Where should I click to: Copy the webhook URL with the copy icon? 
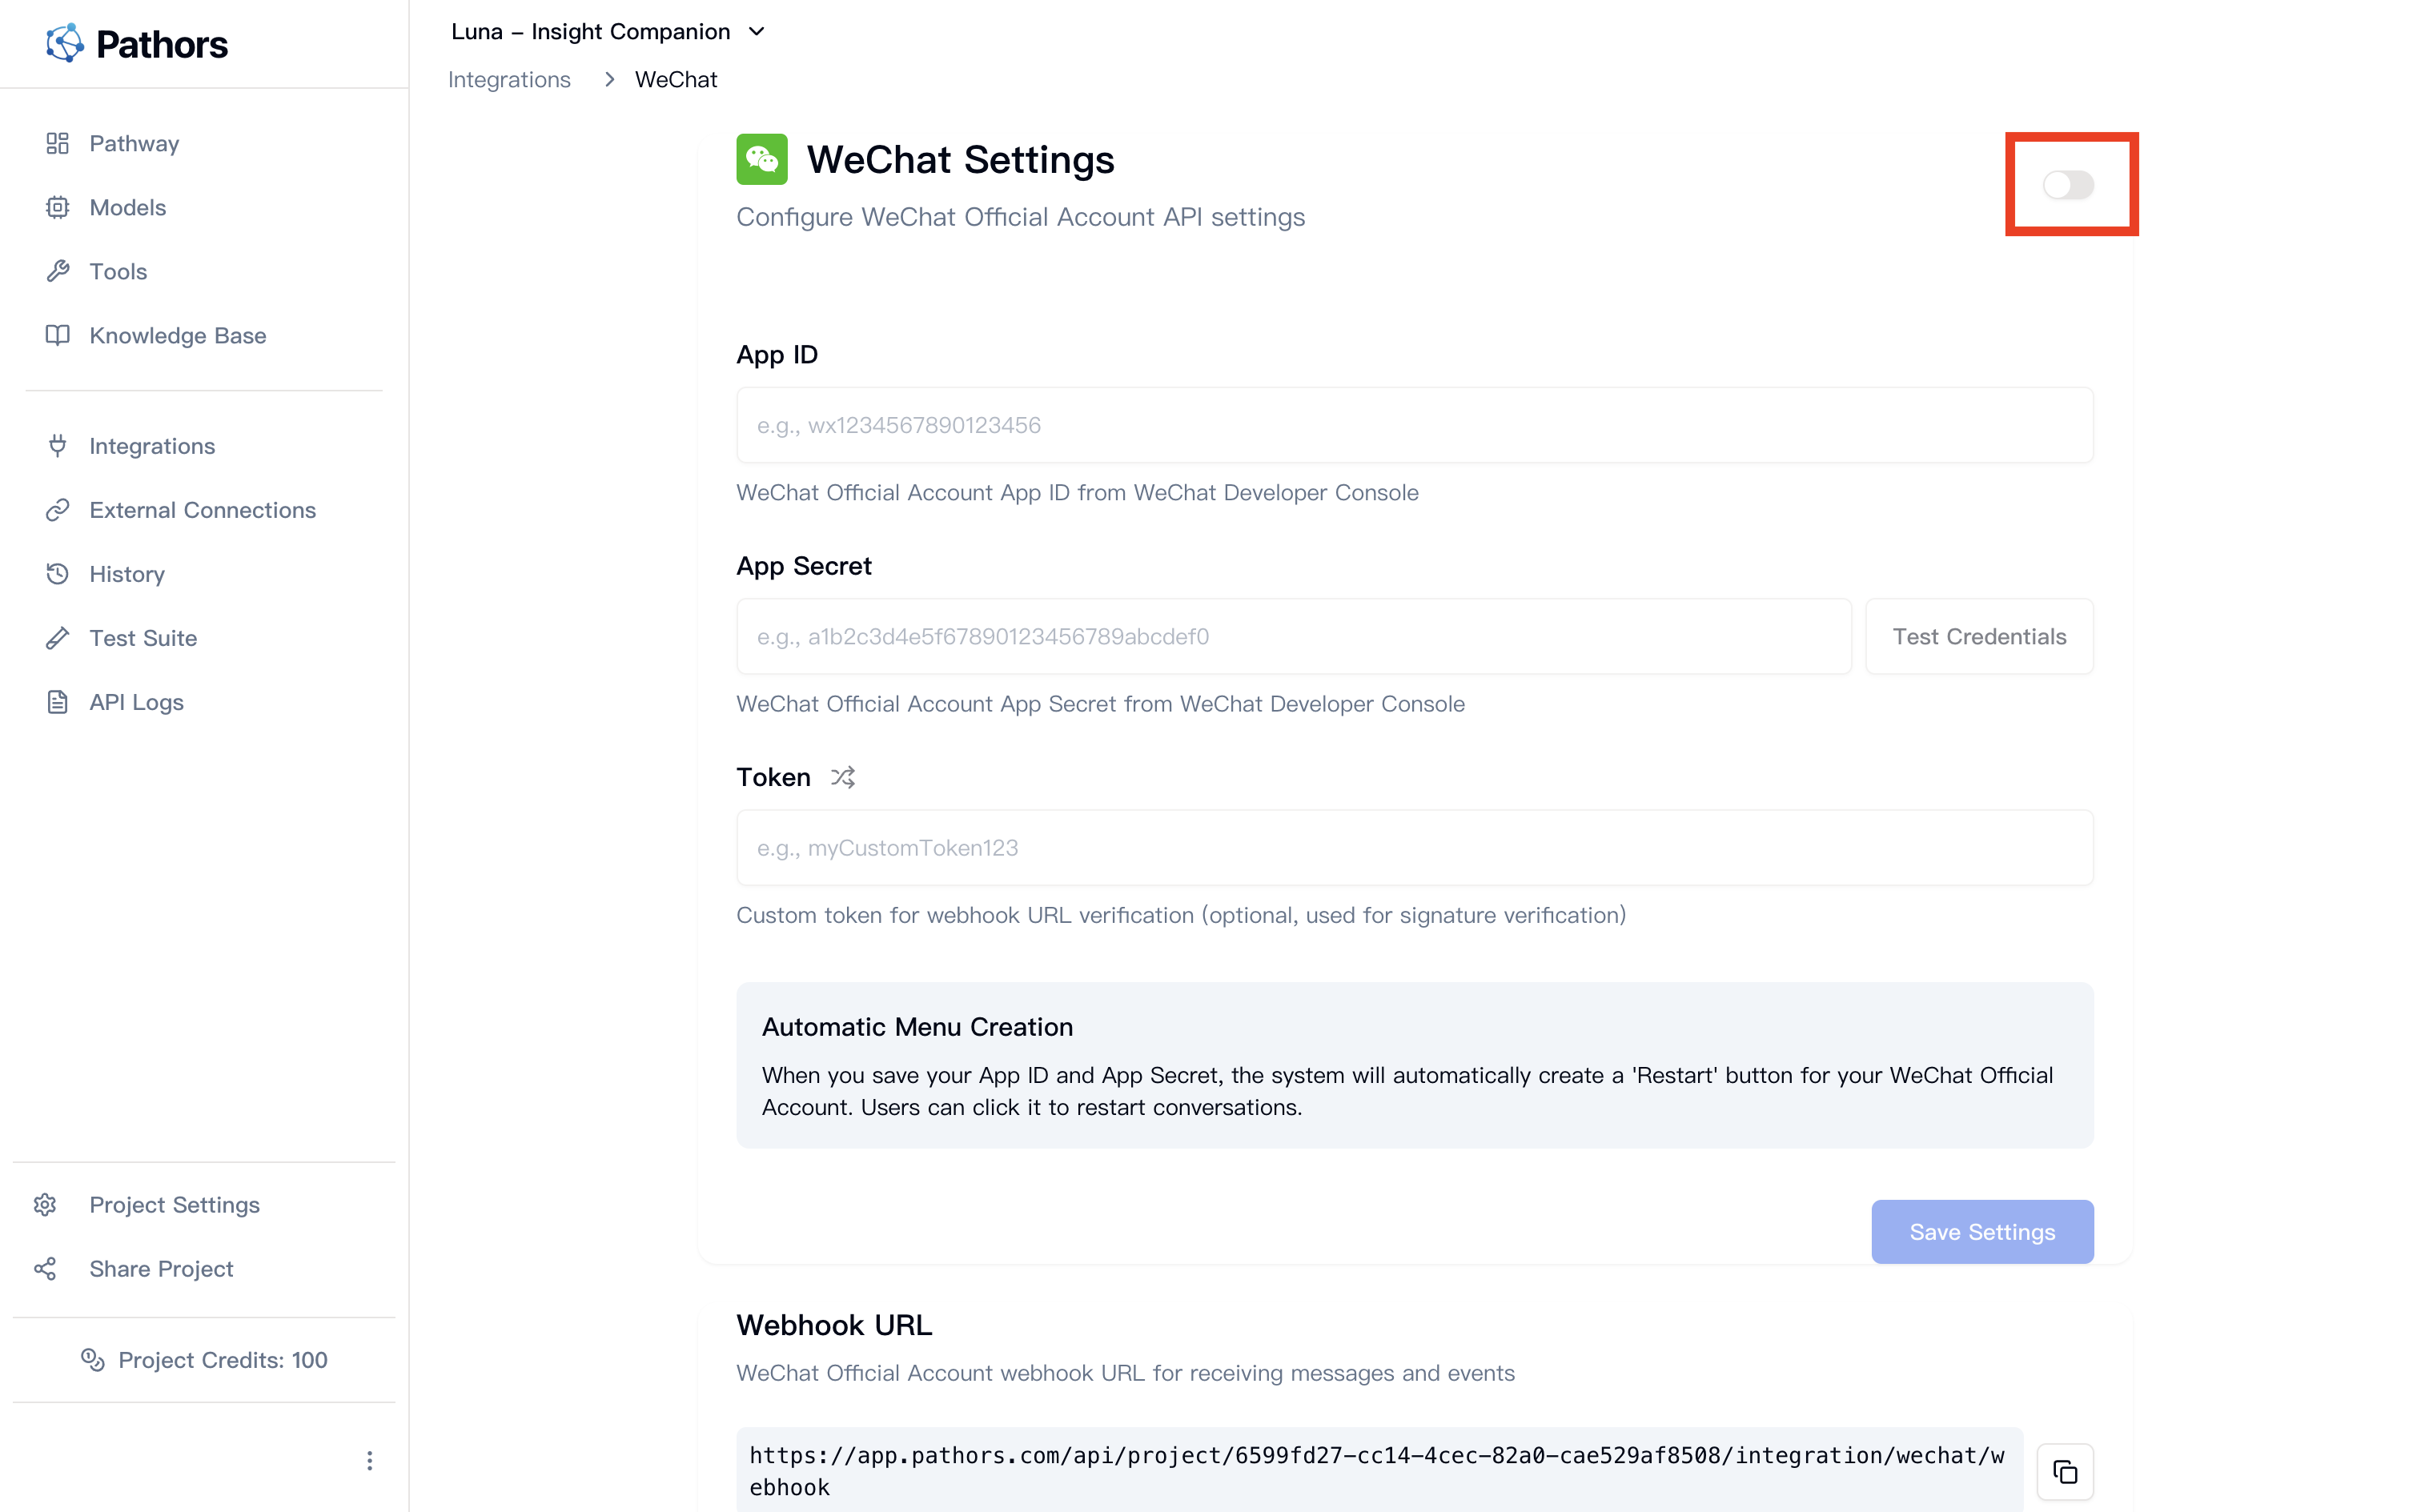2066,1471
